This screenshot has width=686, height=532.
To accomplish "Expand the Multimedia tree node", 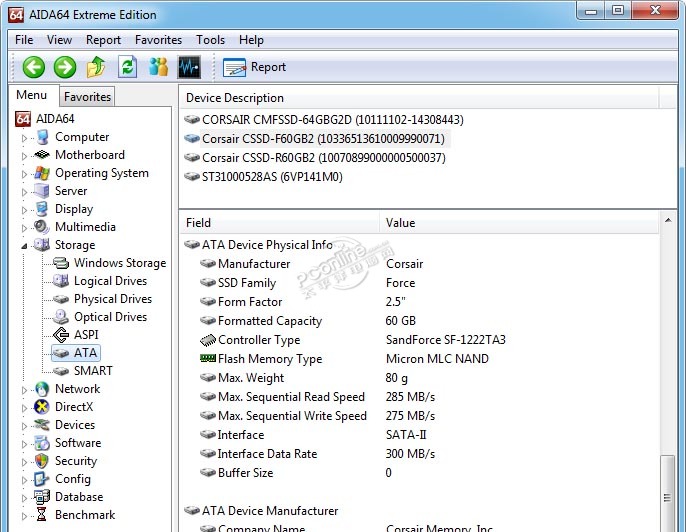I will [24, 228].
